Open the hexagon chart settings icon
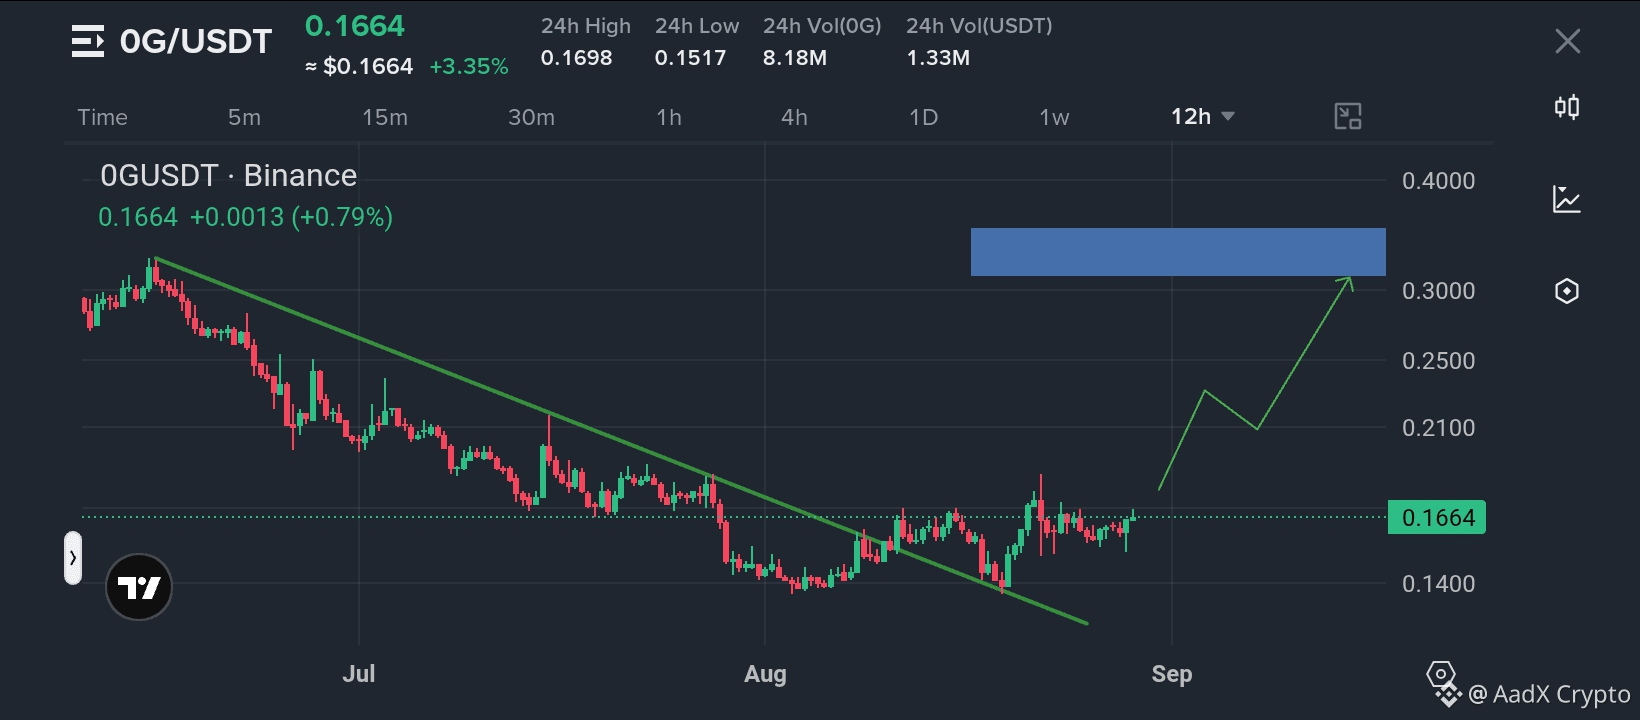This screenshot has height=720, width=1640. pyautogui.click(x=1567, y=291)
